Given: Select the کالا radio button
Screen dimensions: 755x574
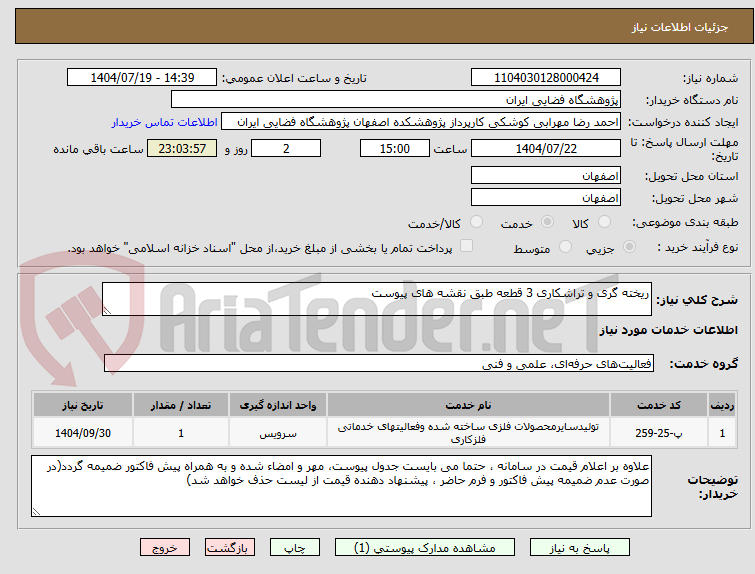Looking at the screenshot, I should click(x=604, y=222).
